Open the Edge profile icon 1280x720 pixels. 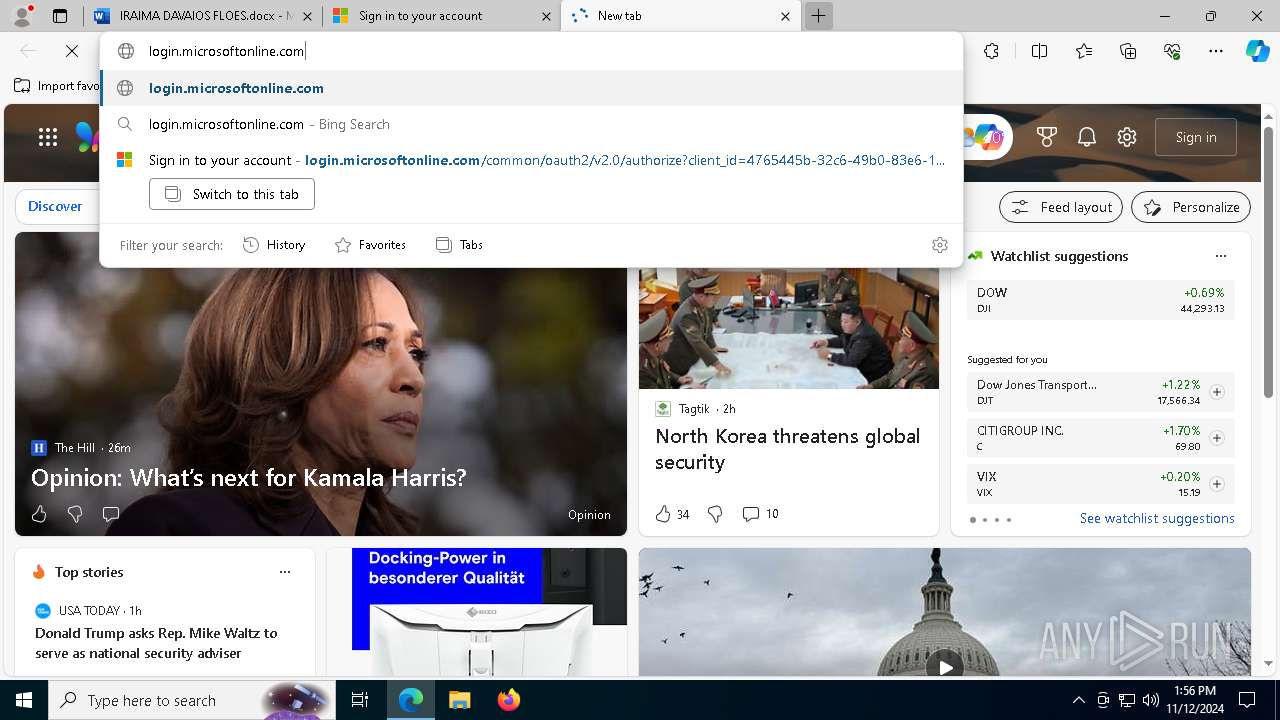(x=22, y=16)
